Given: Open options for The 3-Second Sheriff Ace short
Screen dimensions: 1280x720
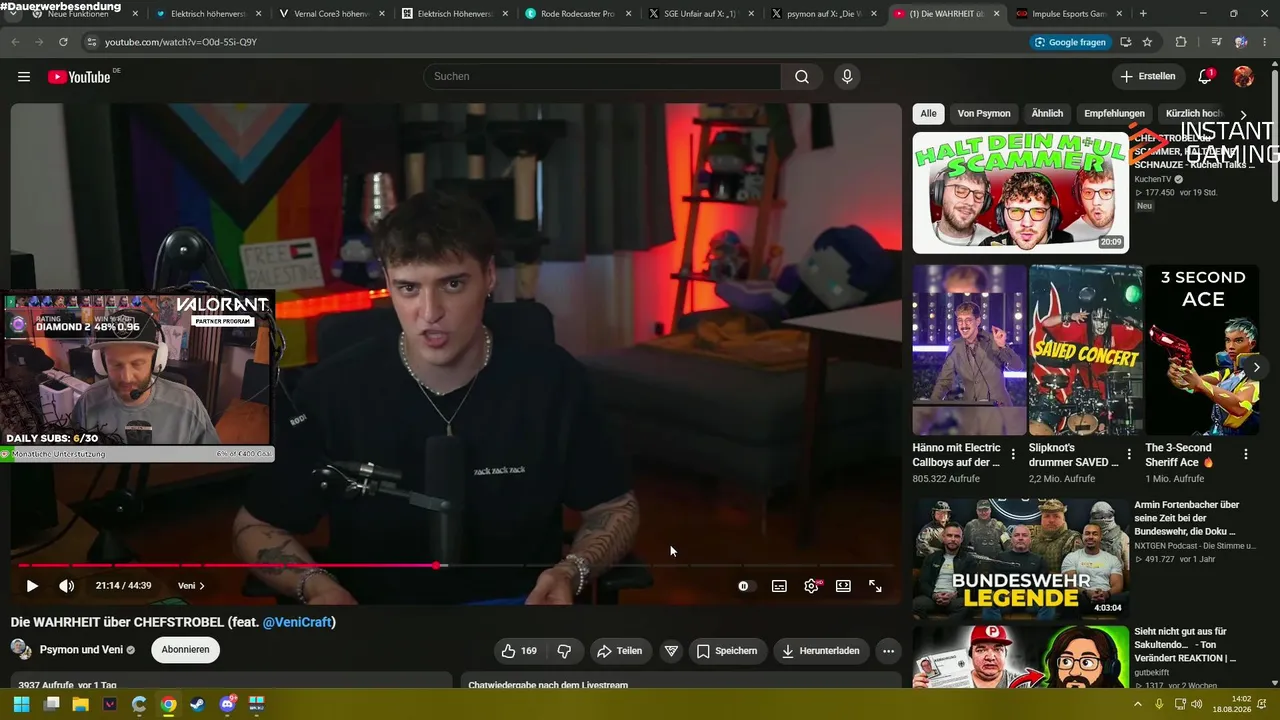Looking at the screenshot, I should point(1246,455).
